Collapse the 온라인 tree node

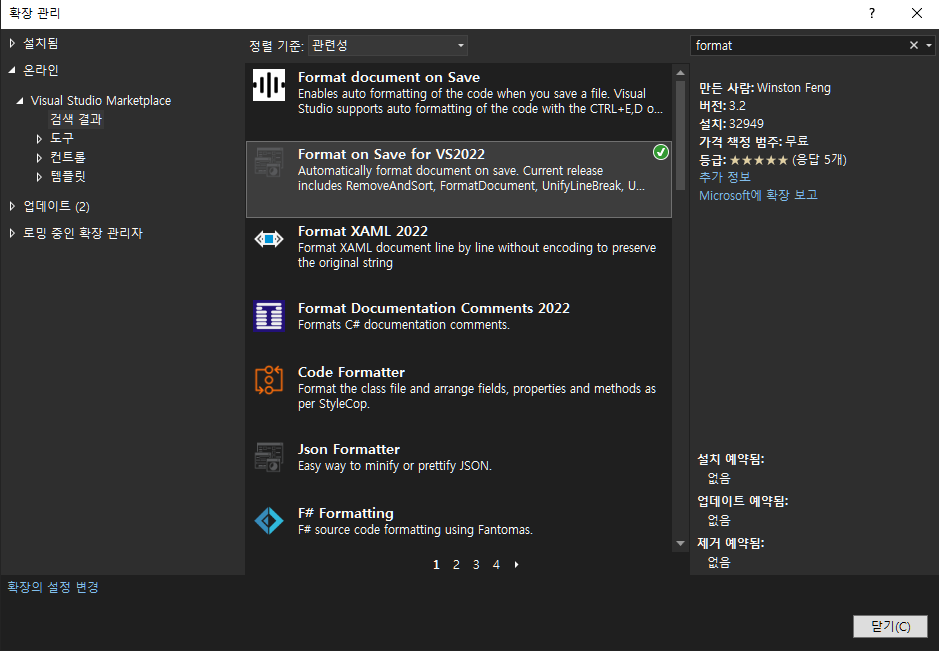pos(12,70)
